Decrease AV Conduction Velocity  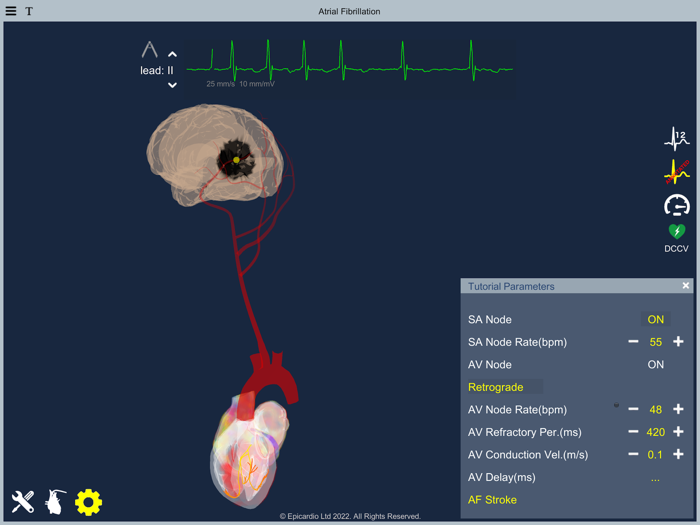click(x=633, y=454)
